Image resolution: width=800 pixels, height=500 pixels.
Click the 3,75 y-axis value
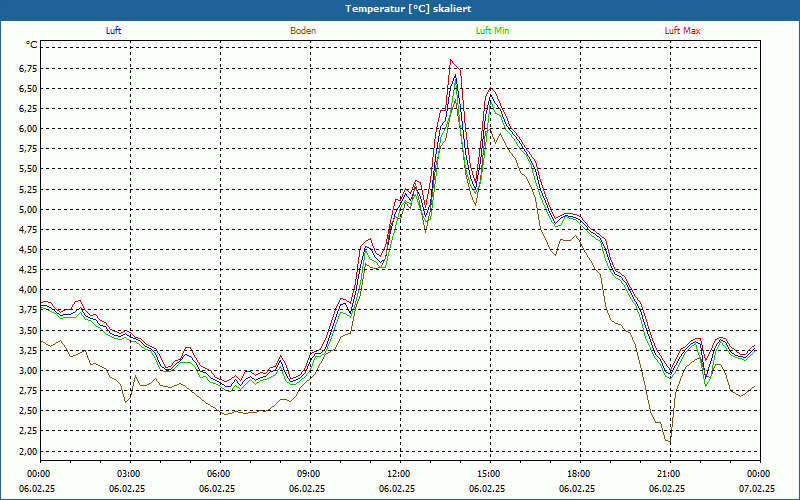[29, 311]
